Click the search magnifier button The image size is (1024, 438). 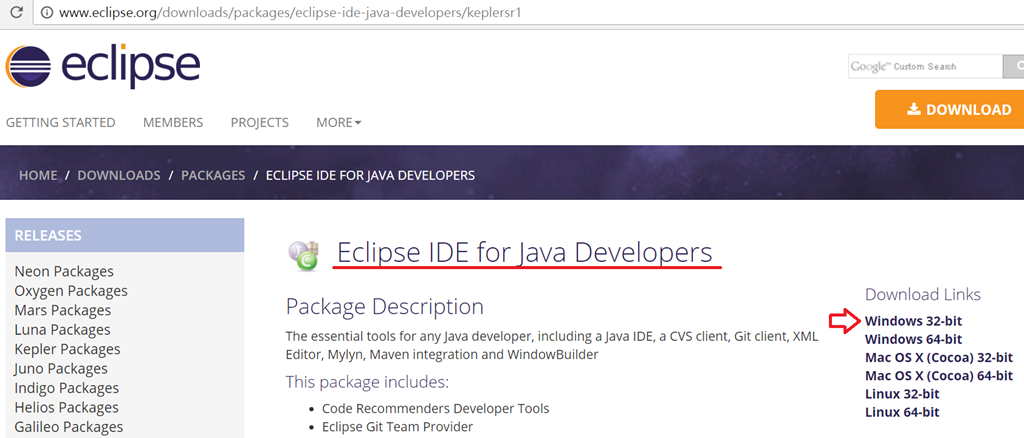tap(1014, 66)
